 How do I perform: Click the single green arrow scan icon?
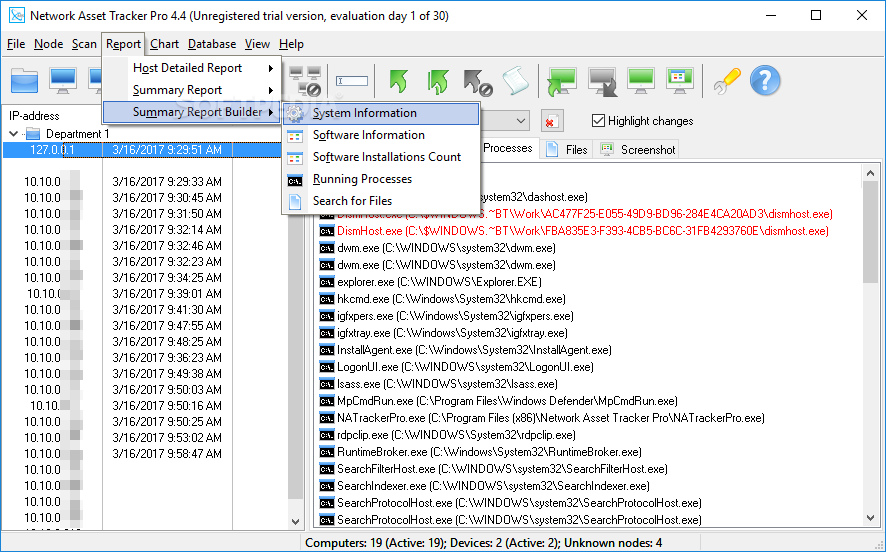[x=399, y=81]
